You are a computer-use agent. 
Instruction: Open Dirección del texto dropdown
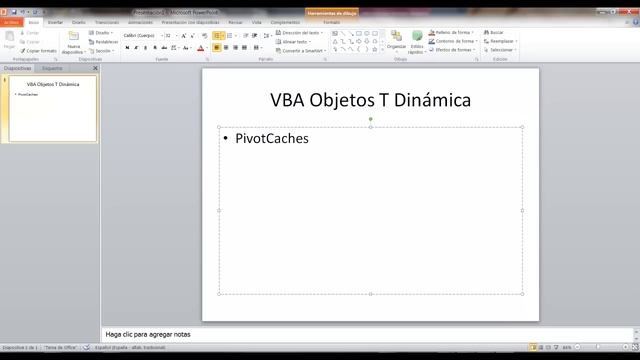[299, 33]
